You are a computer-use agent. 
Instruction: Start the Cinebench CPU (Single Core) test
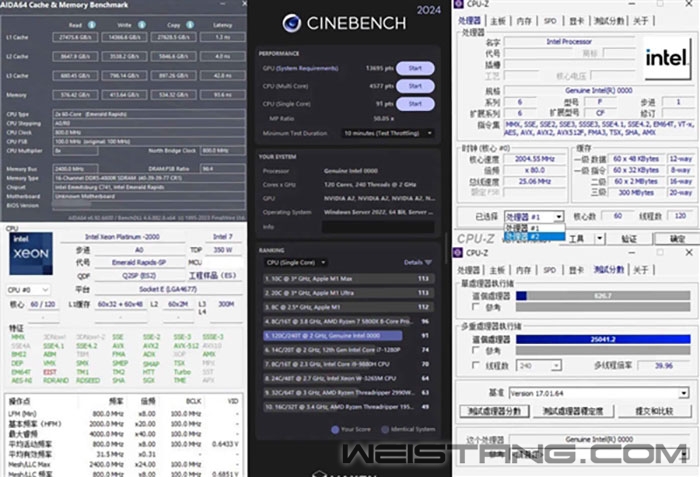[x=415, y=104]
